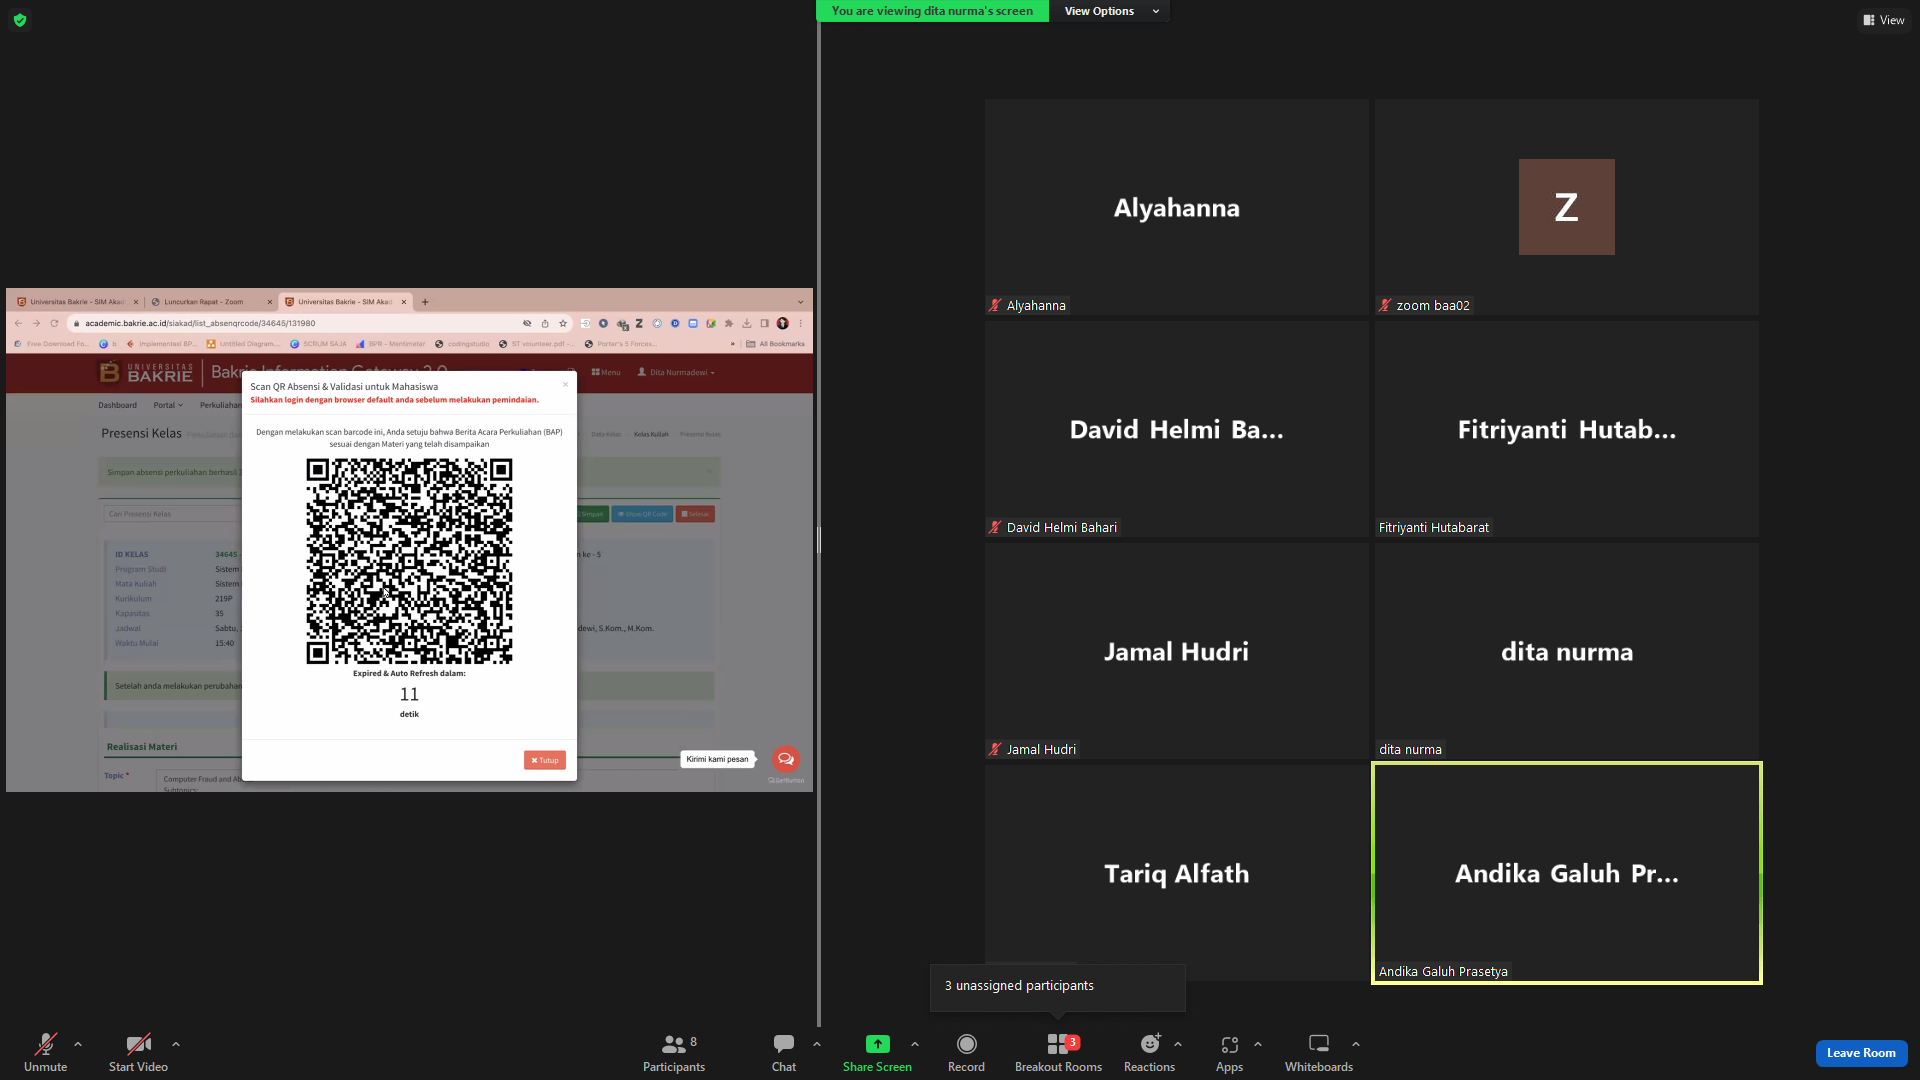Click the profile avatar in shared browser toolbar
The image size is (1920, 1080).
[x=783, y=323]
